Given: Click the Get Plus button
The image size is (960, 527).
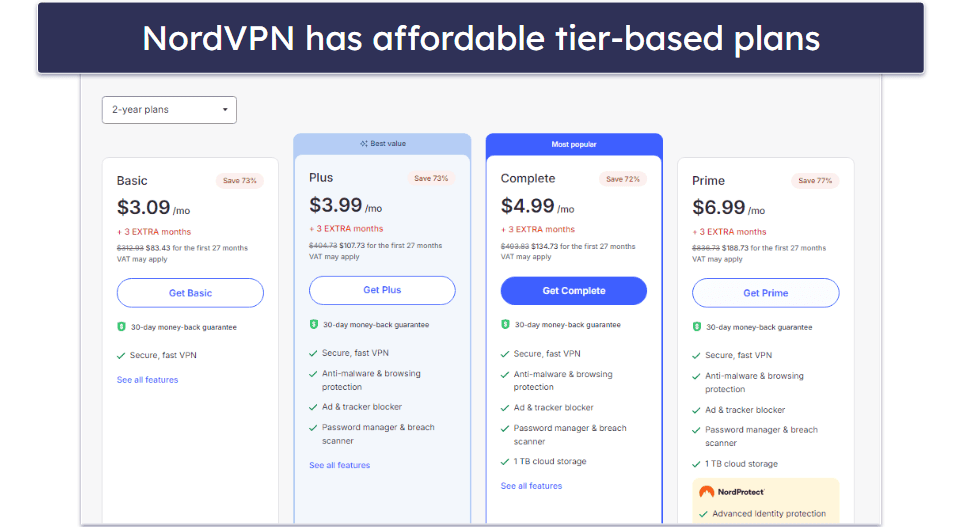Looking at the screenshot, I should pyautogui.click(x=382, y=290).
